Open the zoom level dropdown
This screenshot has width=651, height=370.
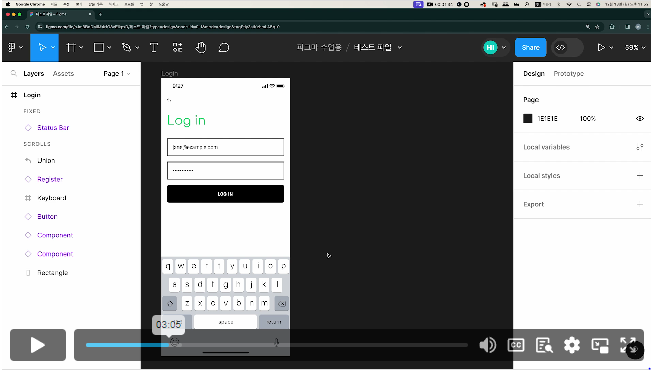[634, 48]
